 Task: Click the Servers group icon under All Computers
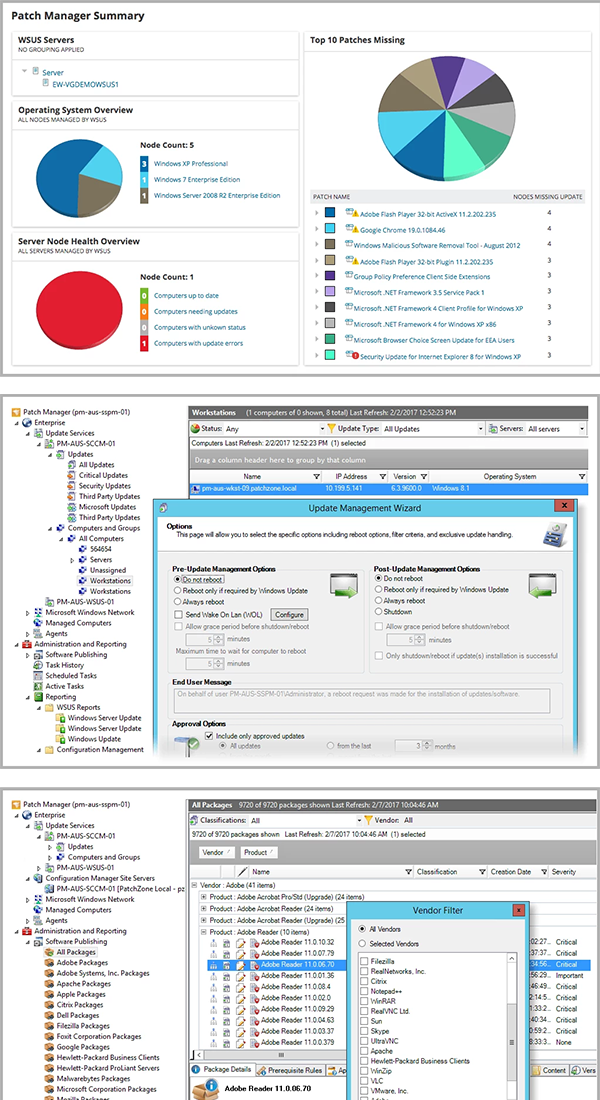[x=83, y=560]
